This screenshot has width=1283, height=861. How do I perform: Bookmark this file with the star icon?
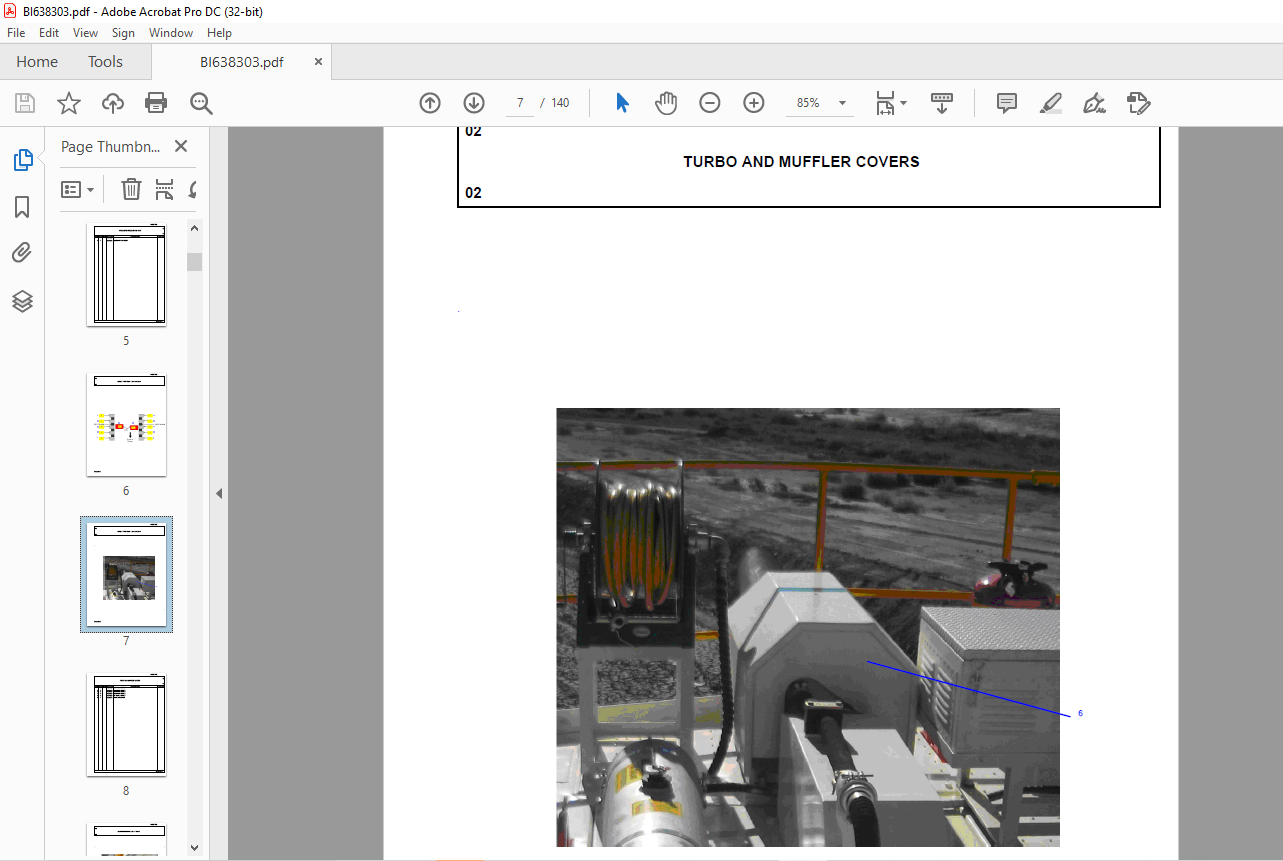pos(69,103)
